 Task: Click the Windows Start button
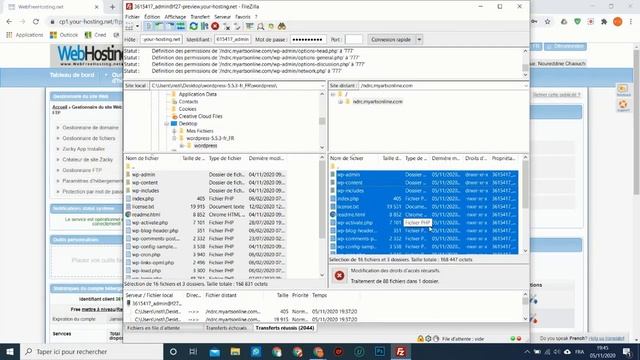[10, 351]
